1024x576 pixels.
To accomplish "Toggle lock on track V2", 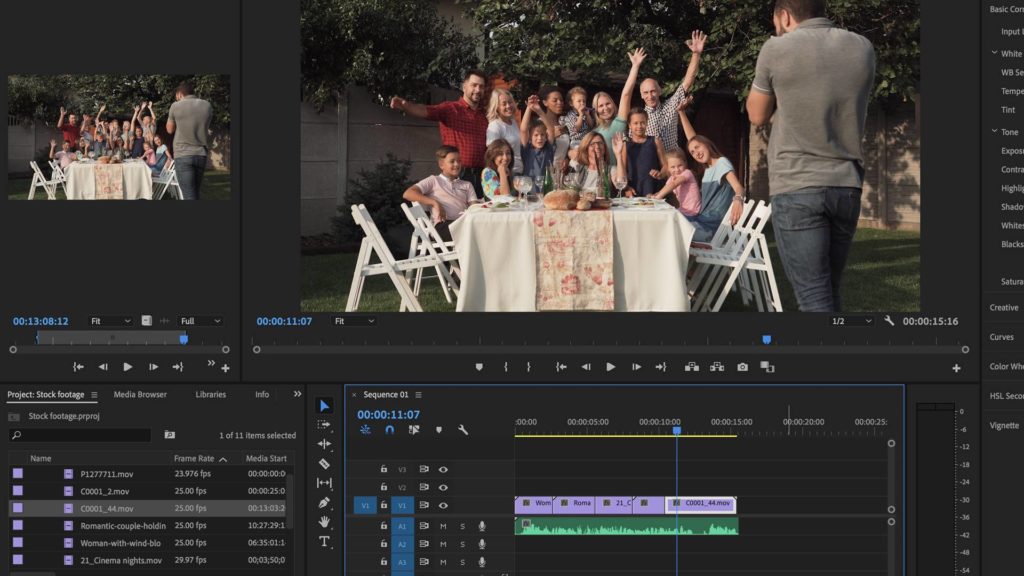I will (x=383, y=487).
